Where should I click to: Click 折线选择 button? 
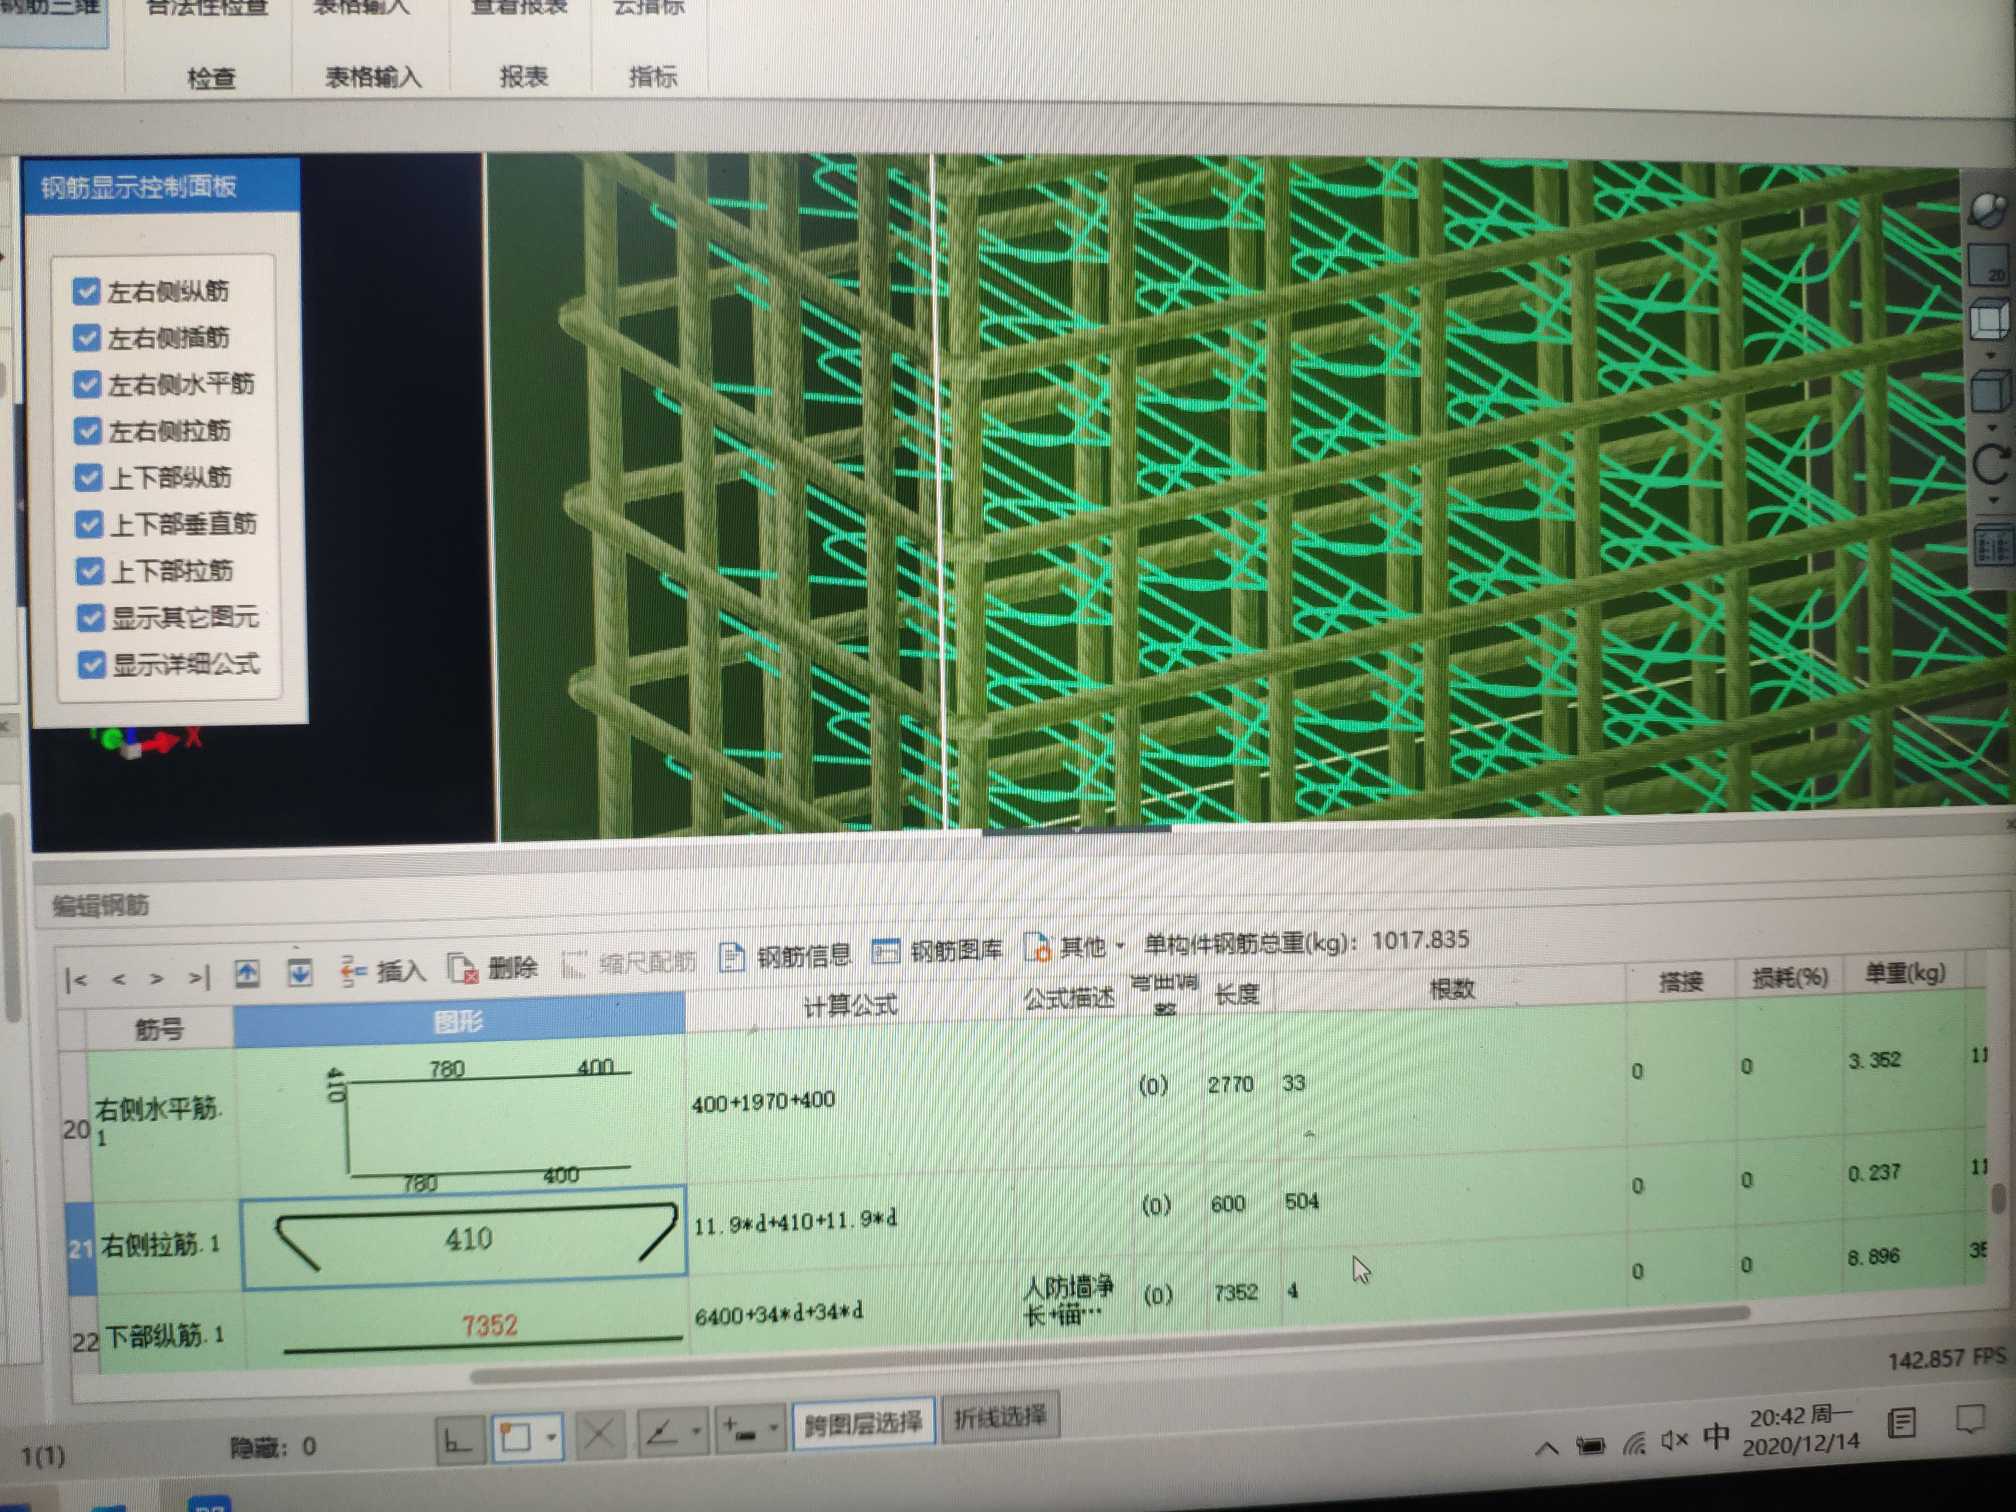click(1000, 1416)
